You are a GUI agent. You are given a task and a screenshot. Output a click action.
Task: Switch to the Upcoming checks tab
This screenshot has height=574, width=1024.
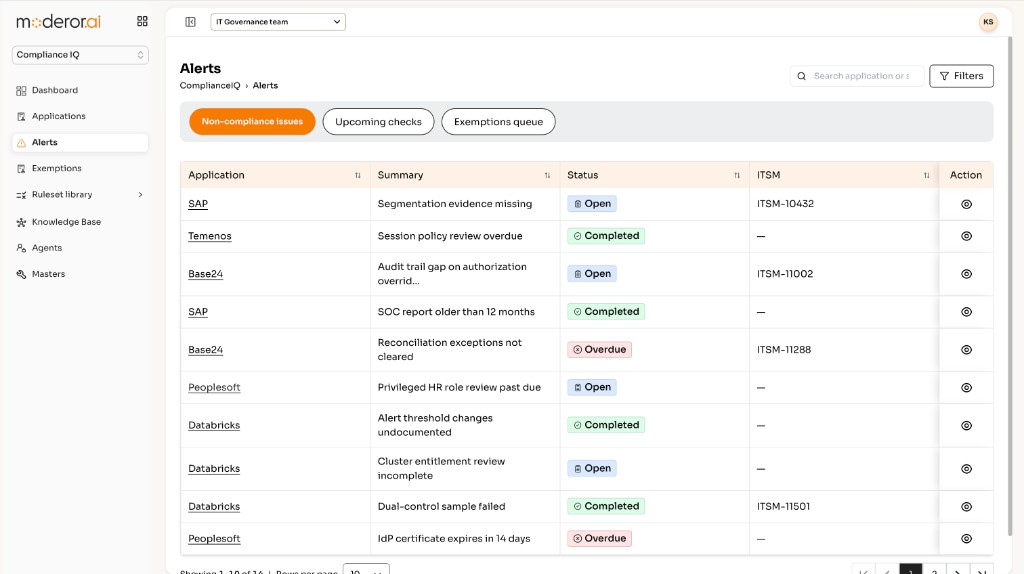[x=378, y=121]
